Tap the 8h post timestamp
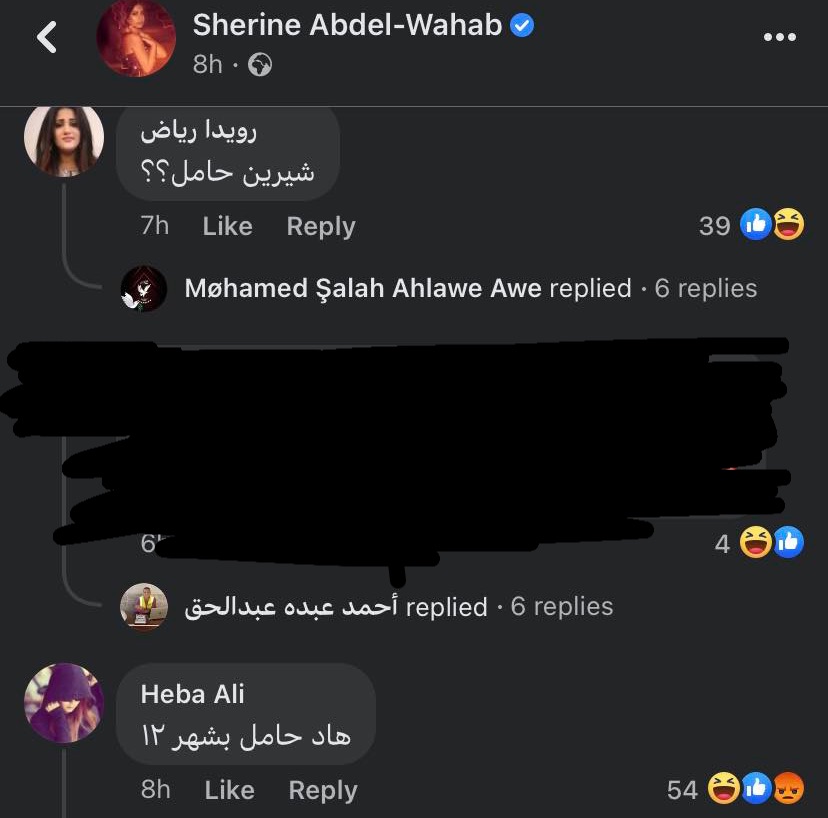The height and width of the screenshot is (818, 828). (x=208, y=64)
